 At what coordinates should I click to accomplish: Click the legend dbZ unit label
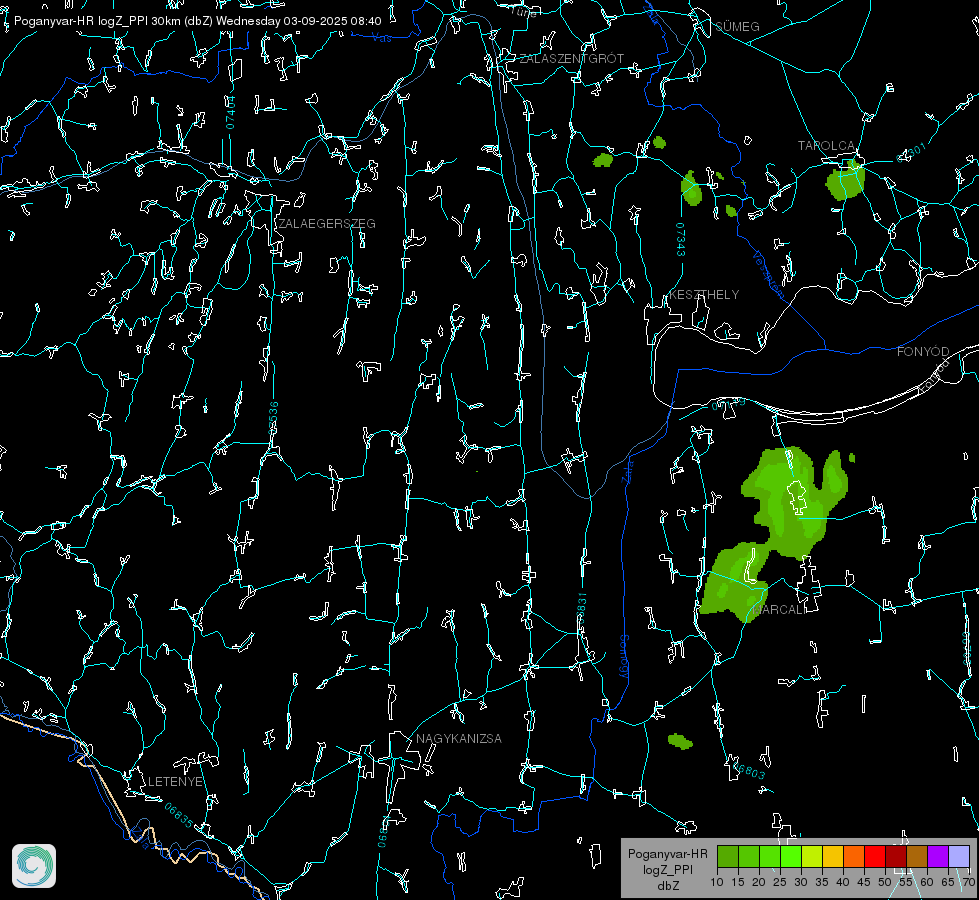(667, 886)
